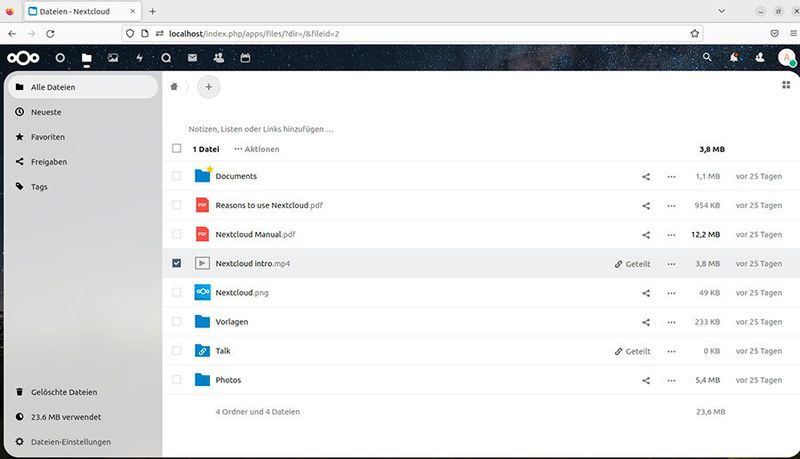Open the unified search magnifier

point(707,57)
